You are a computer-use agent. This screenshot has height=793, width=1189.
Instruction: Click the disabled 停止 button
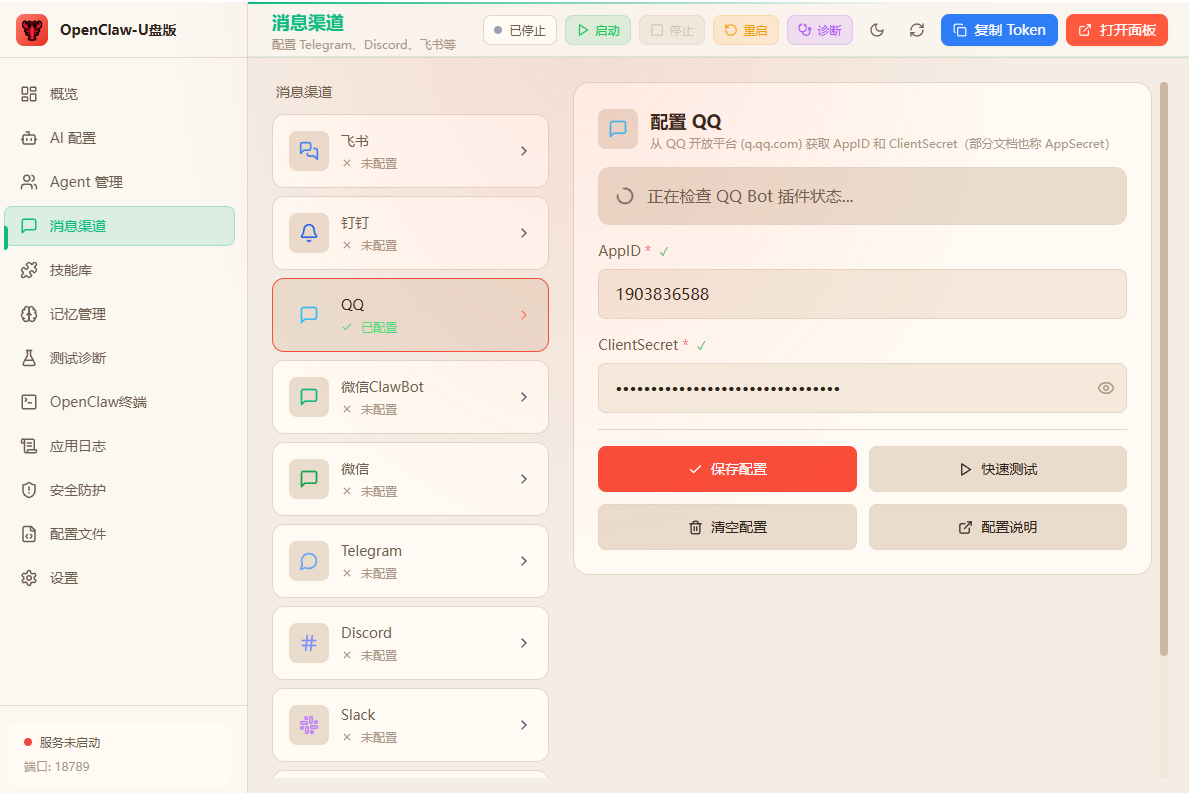coord(672,30)
